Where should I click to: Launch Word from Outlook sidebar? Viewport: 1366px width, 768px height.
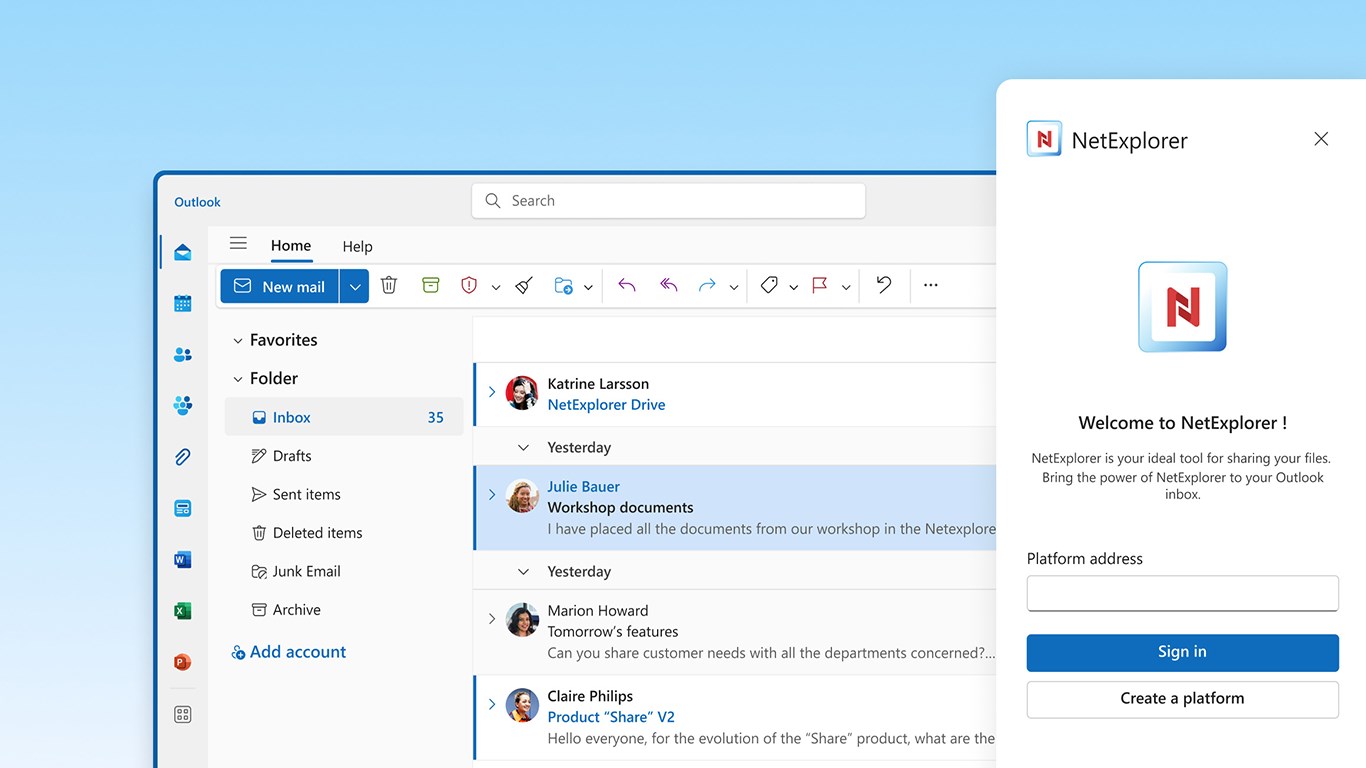point(182,560)
